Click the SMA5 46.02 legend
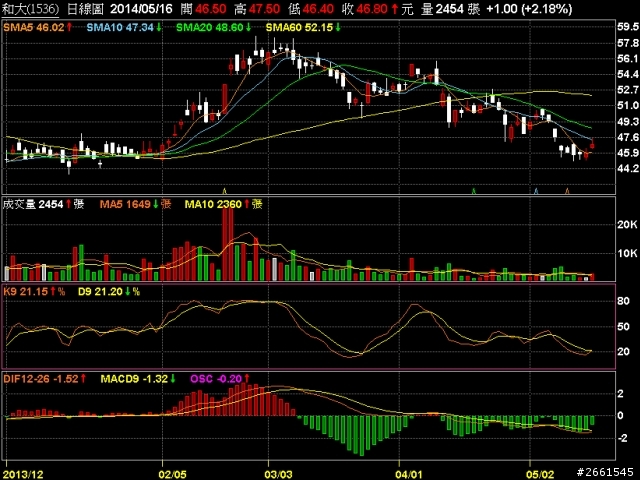Viewport: 640px width, 480px height. (x=38, y=28)
